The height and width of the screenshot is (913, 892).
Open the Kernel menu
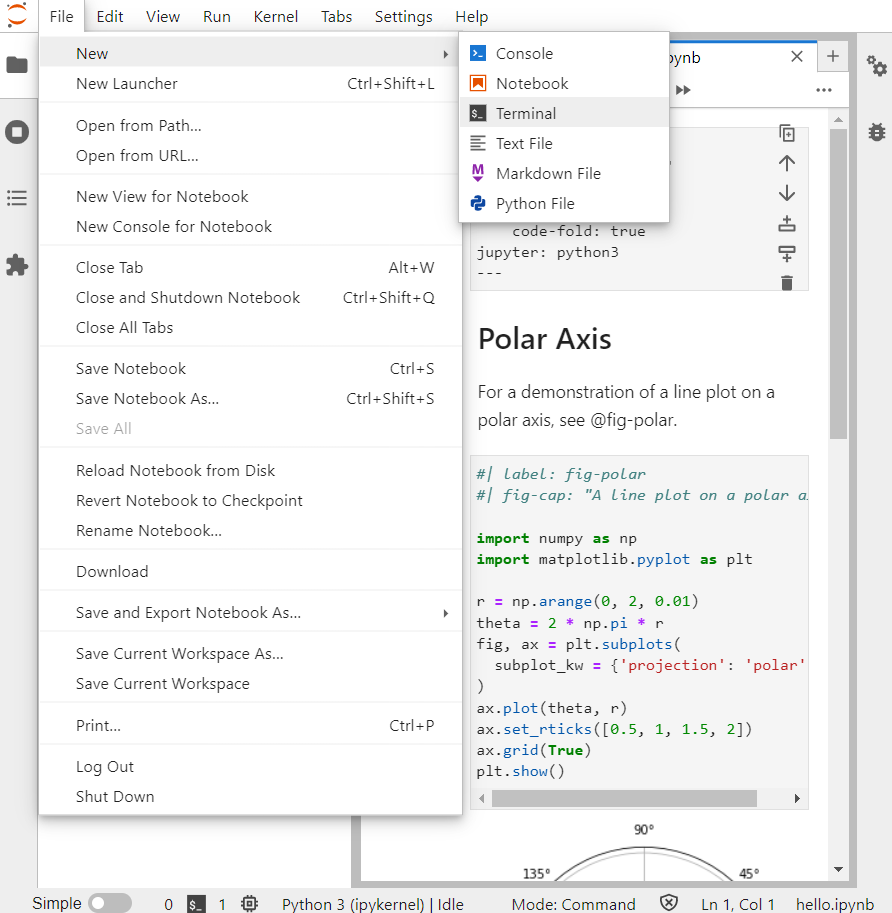(275, 17)
